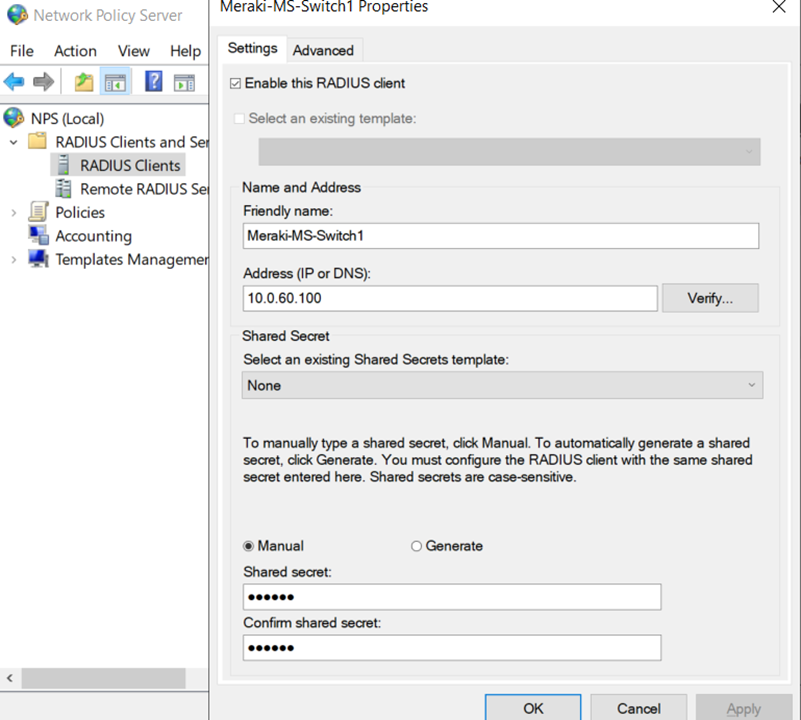The width and height of the screenshot is (801, 720).
Task: Switch to the Settings tab
Action: pos(252,49)
